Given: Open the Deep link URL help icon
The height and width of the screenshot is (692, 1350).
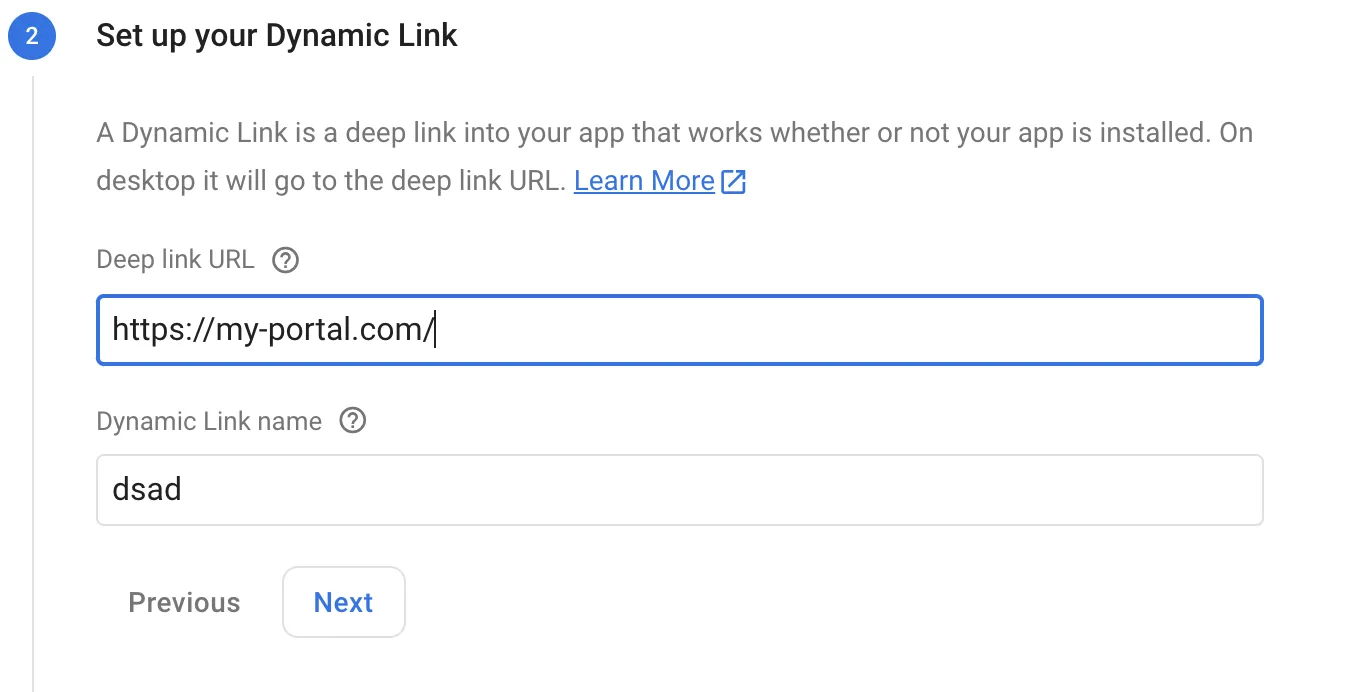Looking at the screenshot, I should pyautogui.click(x=286, y=261).
